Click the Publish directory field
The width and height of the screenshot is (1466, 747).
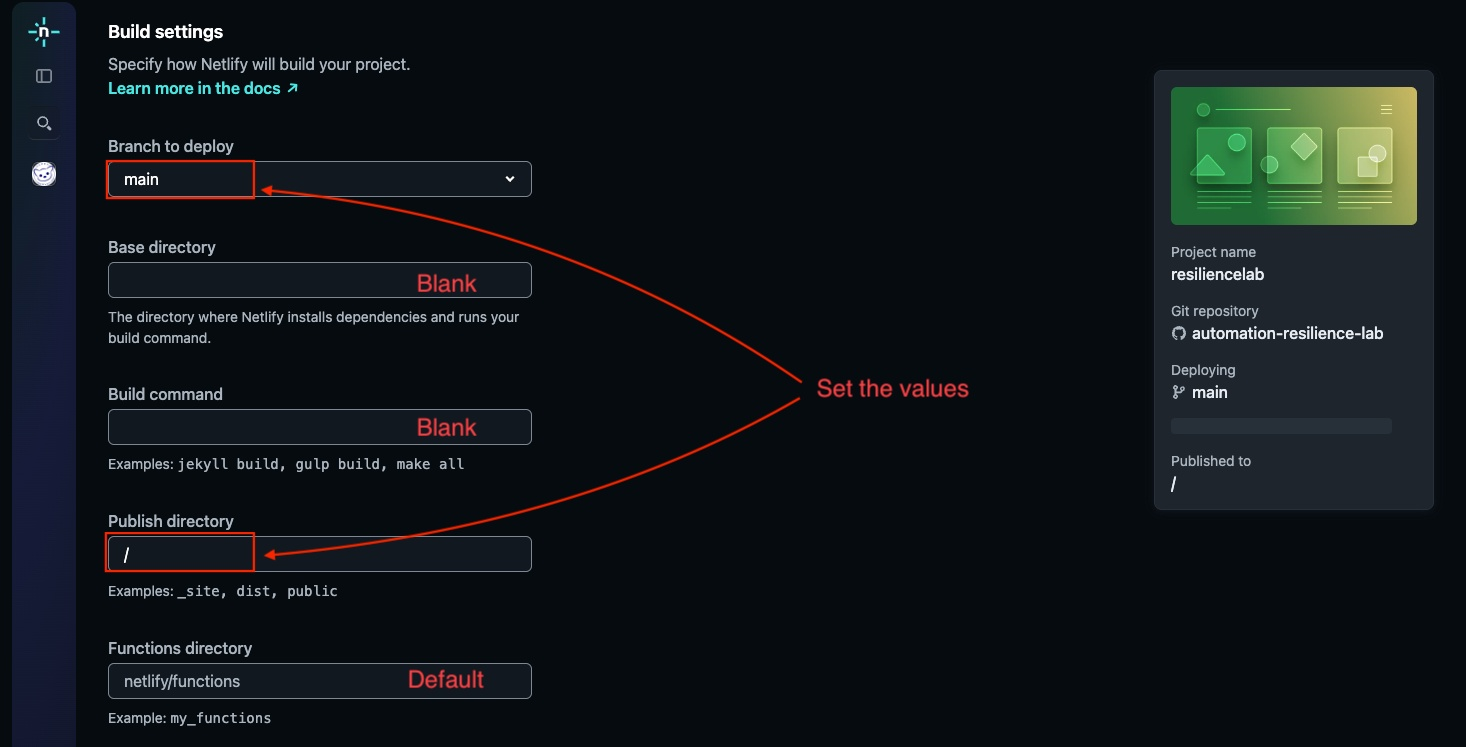pos(320,554)
